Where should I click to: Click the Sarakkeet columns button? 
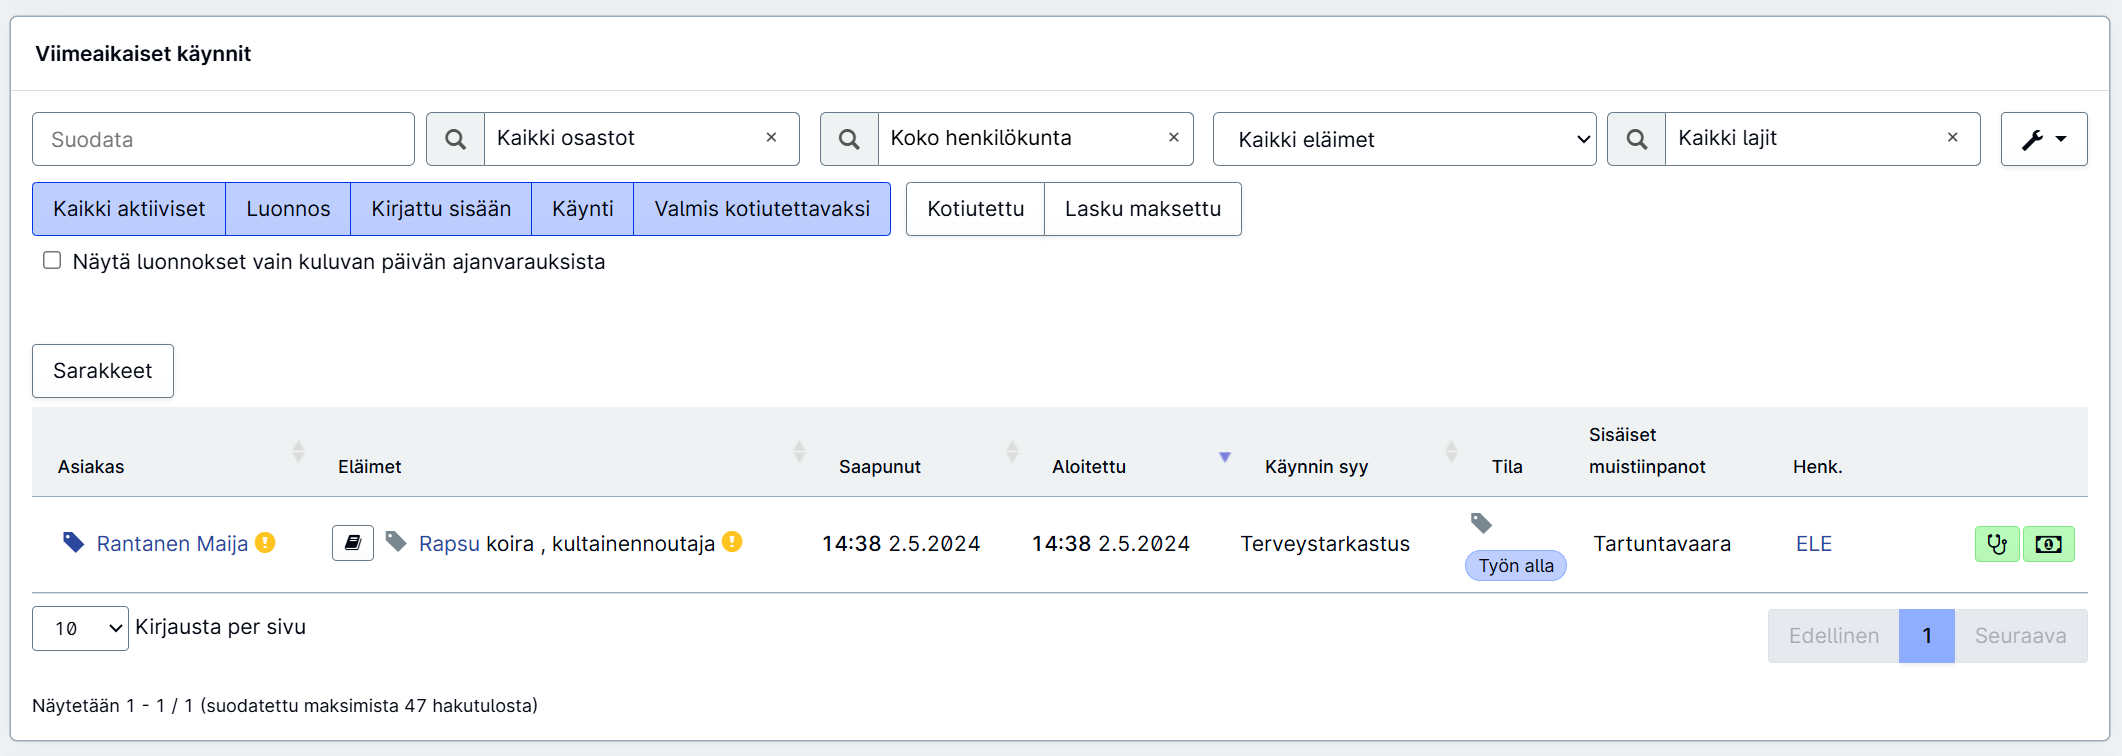pyautogui.click(x=103, y=371)
